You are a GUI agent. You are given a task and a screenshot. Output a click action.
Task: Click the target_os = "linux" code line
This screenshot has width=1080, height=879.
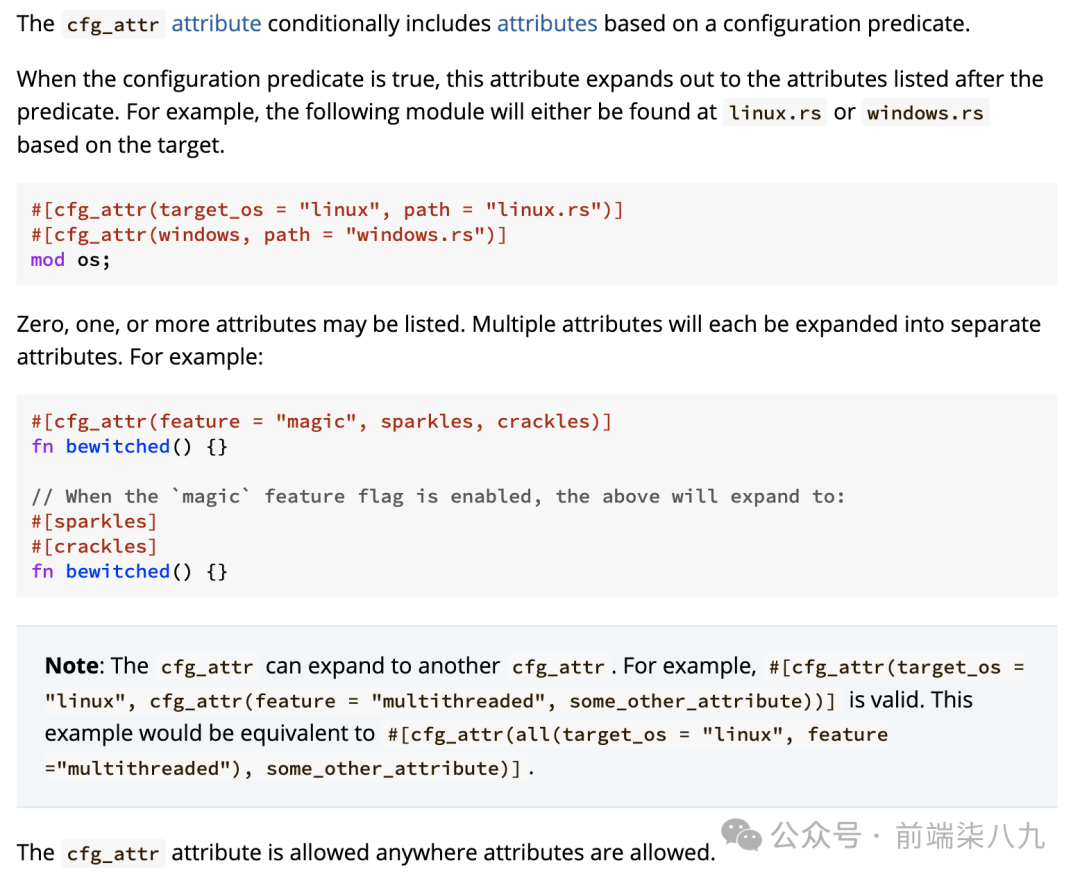327,210
